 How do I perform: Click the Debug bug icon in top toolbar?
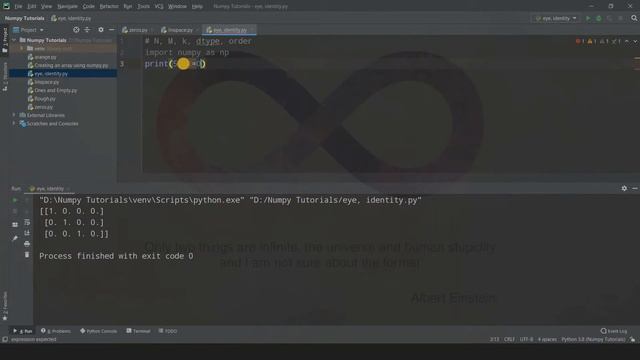599,18
